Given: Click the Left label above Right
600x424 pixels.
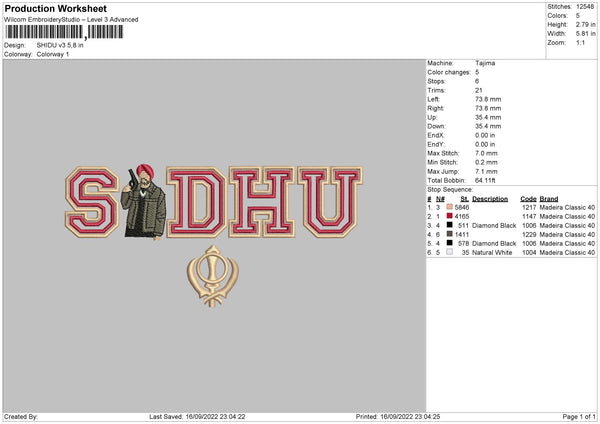Looking at the screenshot, I should [x=434, y=99].
